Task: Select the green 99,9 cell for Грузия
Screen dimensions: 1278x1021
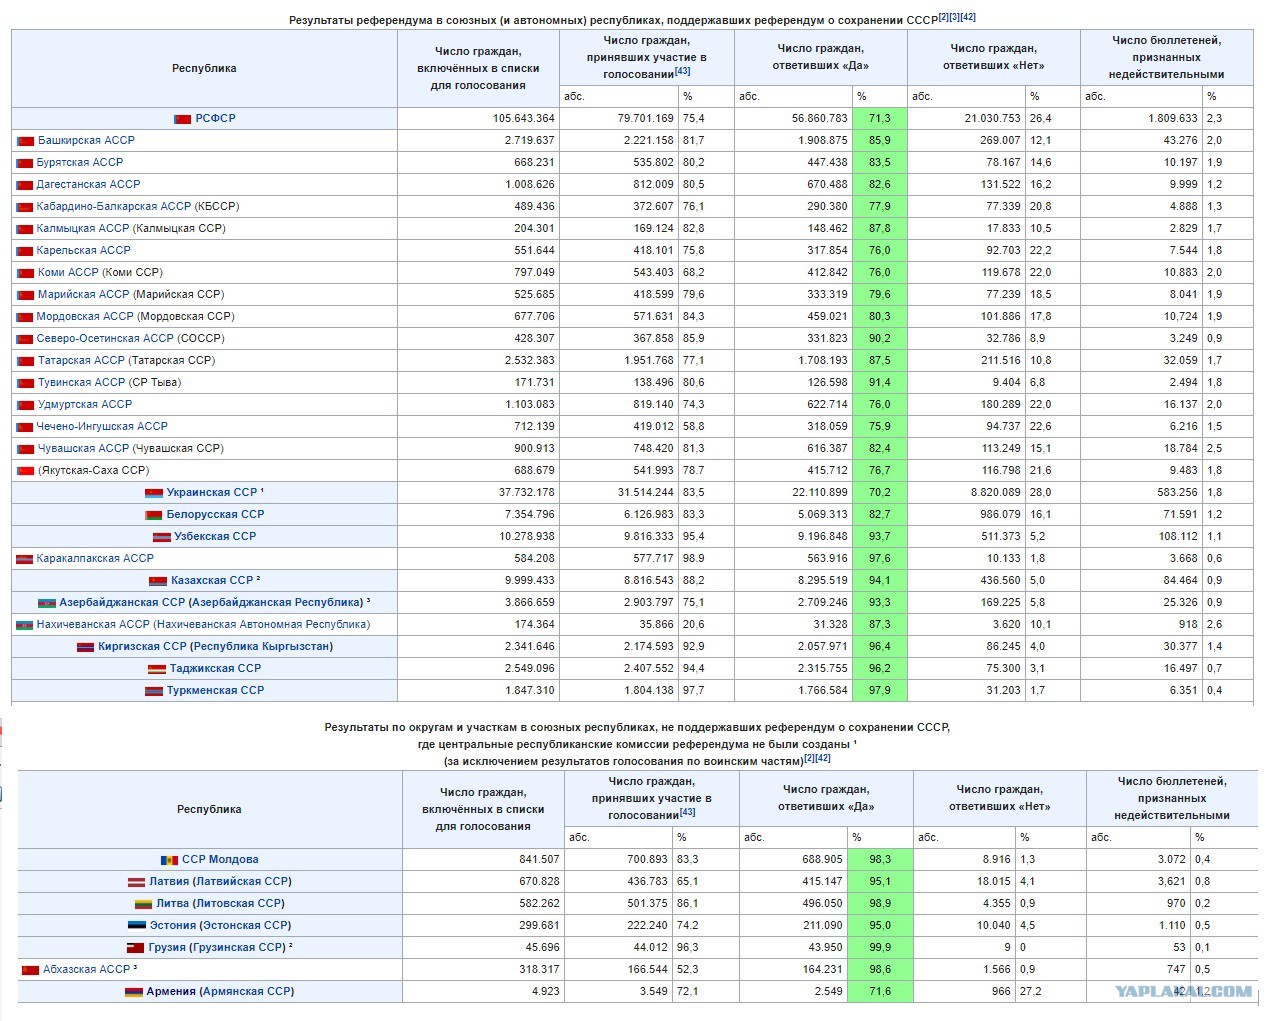Action: [x=879, y=947]
